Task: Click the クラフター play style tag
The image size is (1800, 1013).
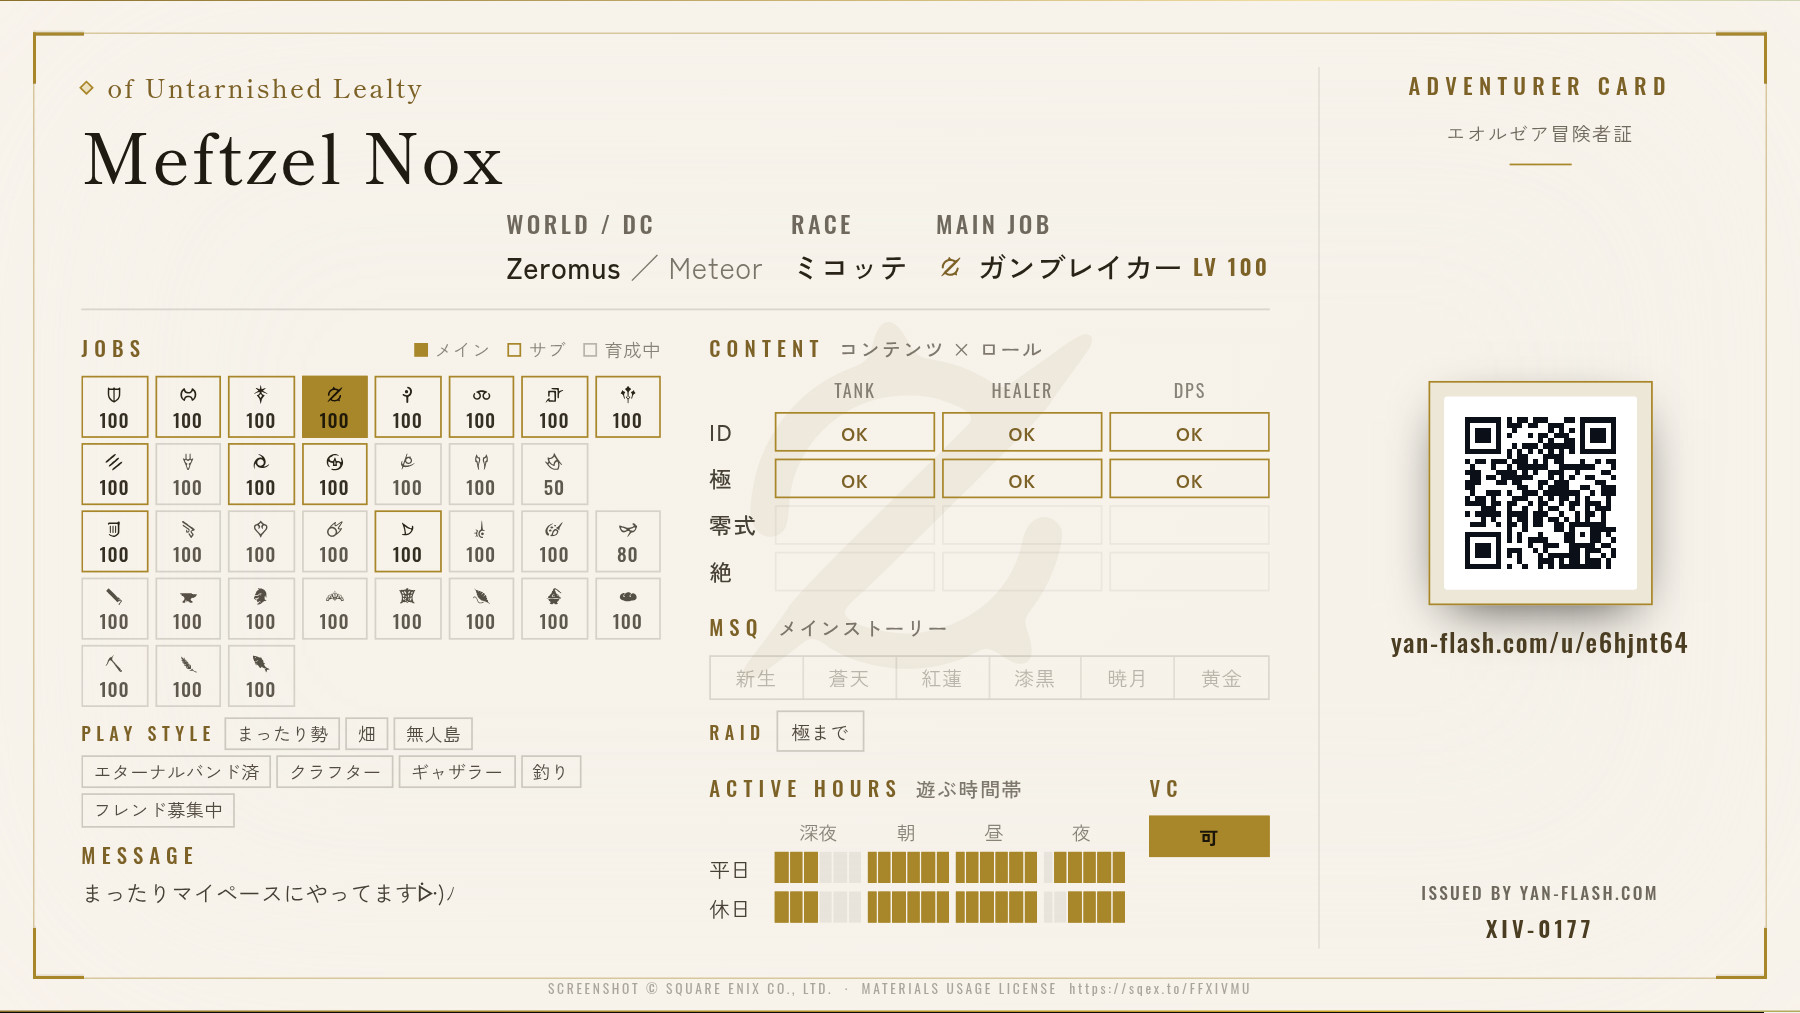Action: point(335,772)
